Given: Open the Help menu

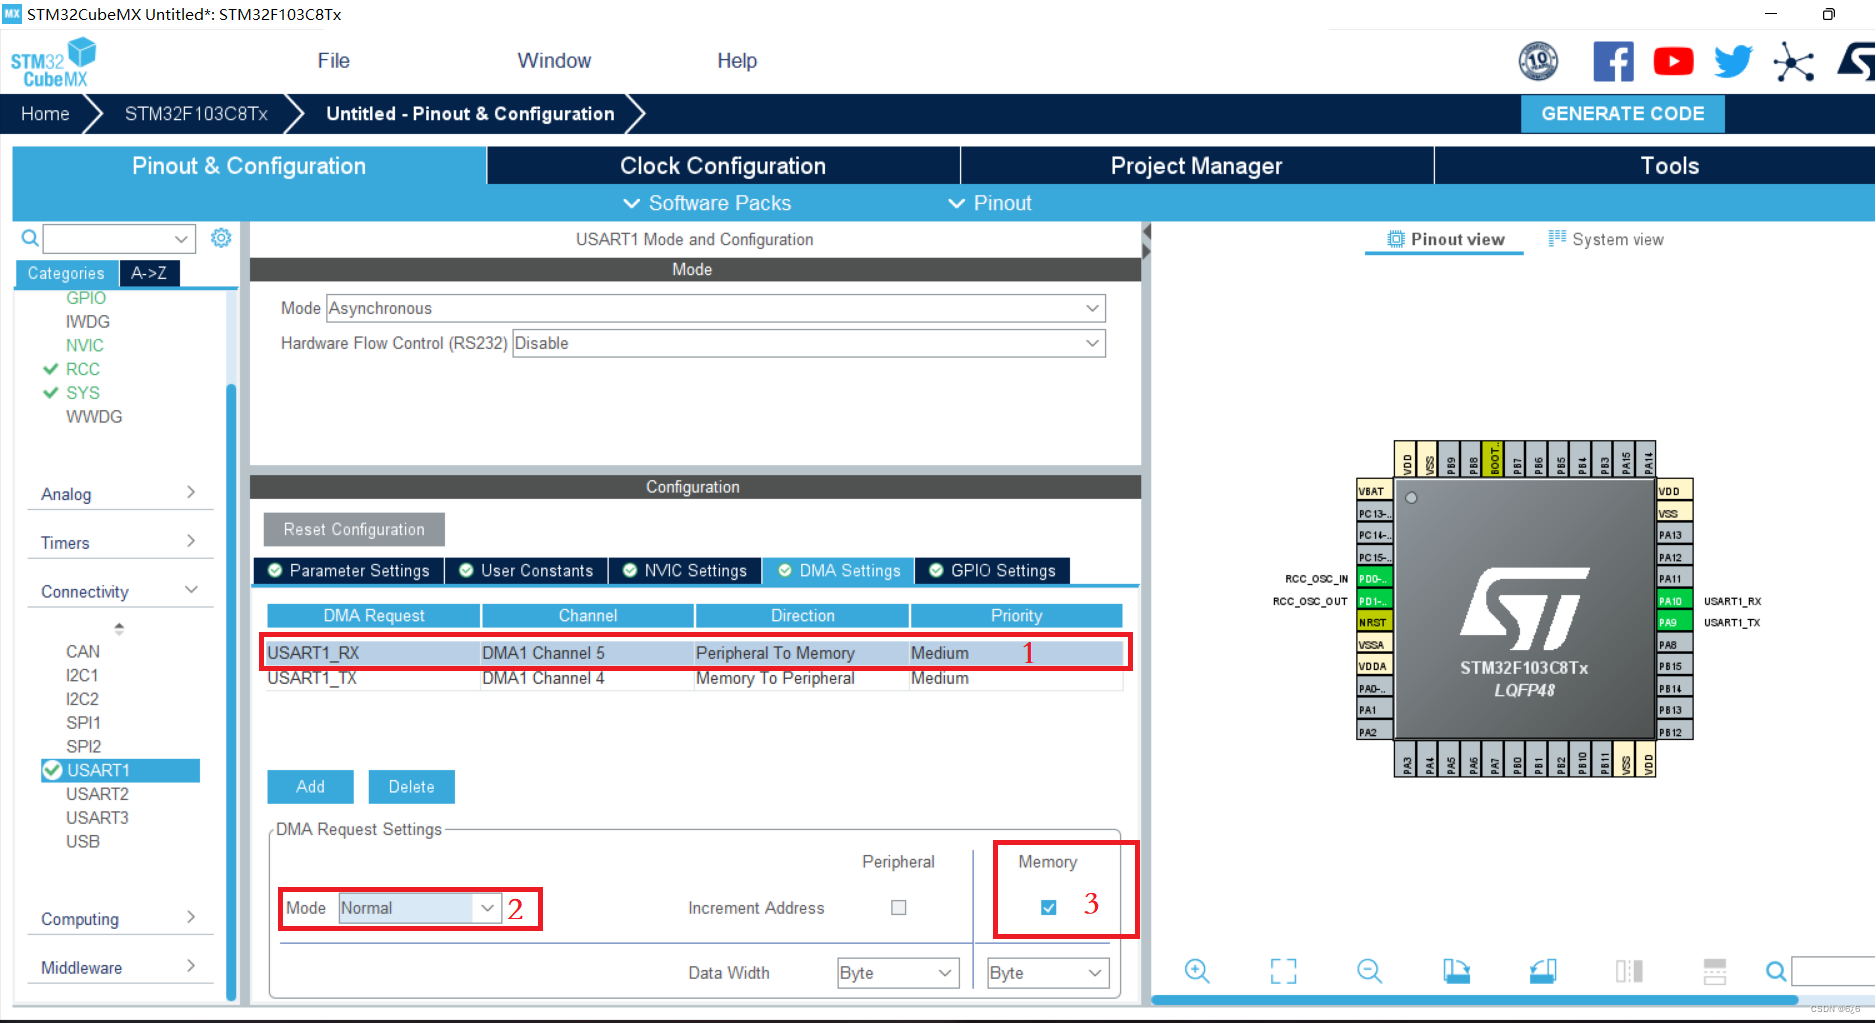Looking at the screenshot, I should click(x=737, y=61).
